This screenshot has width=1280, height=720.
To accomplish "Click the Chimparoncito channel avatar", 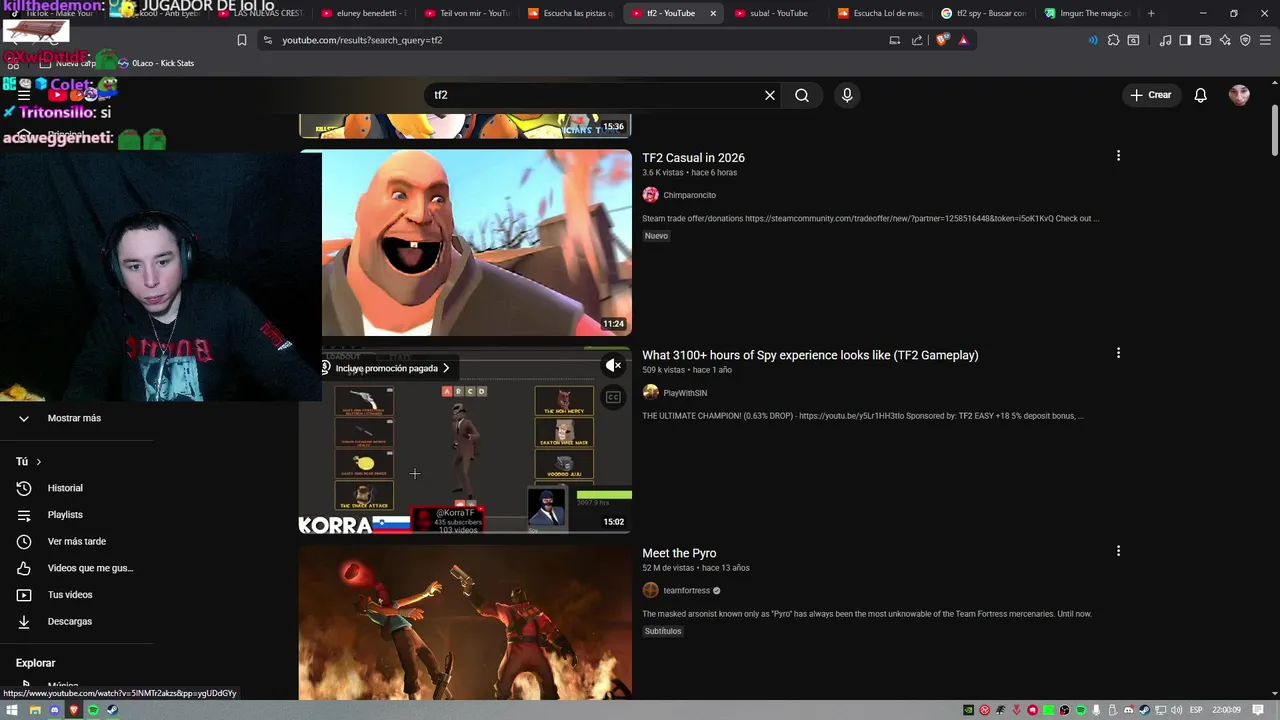I will tap(650, 195).
